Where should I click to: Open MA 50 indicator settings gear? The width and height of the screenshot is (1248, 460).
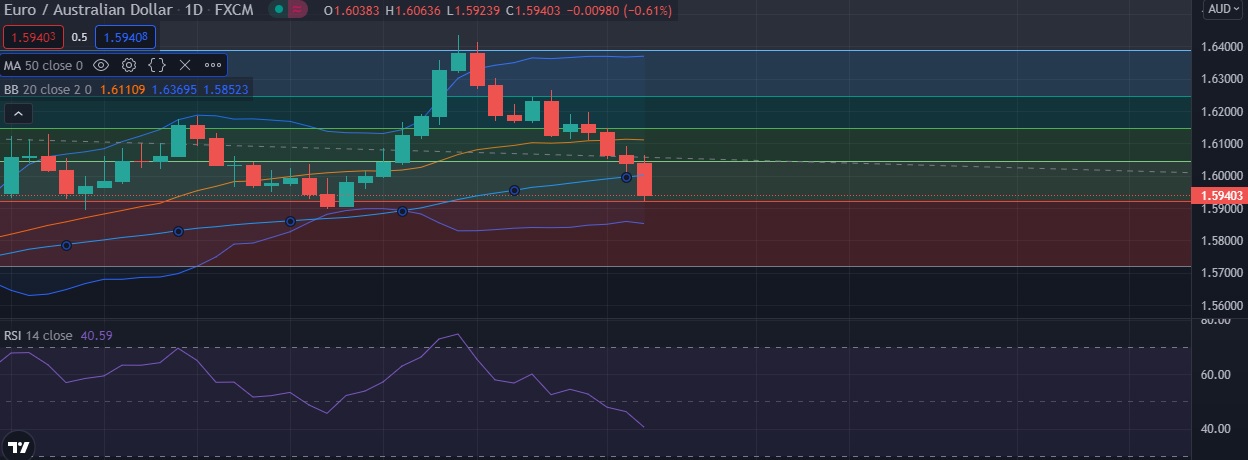tap(129, 65)
